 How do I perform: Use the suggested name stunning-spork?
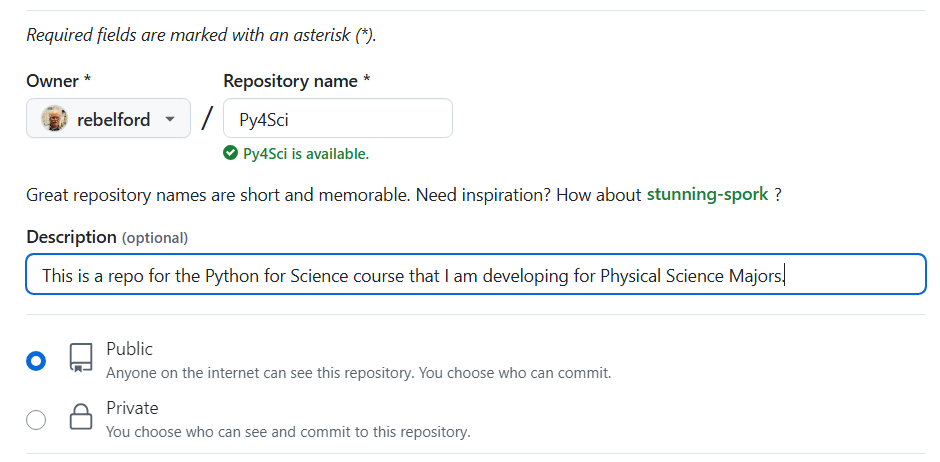[x=707, y=195]
